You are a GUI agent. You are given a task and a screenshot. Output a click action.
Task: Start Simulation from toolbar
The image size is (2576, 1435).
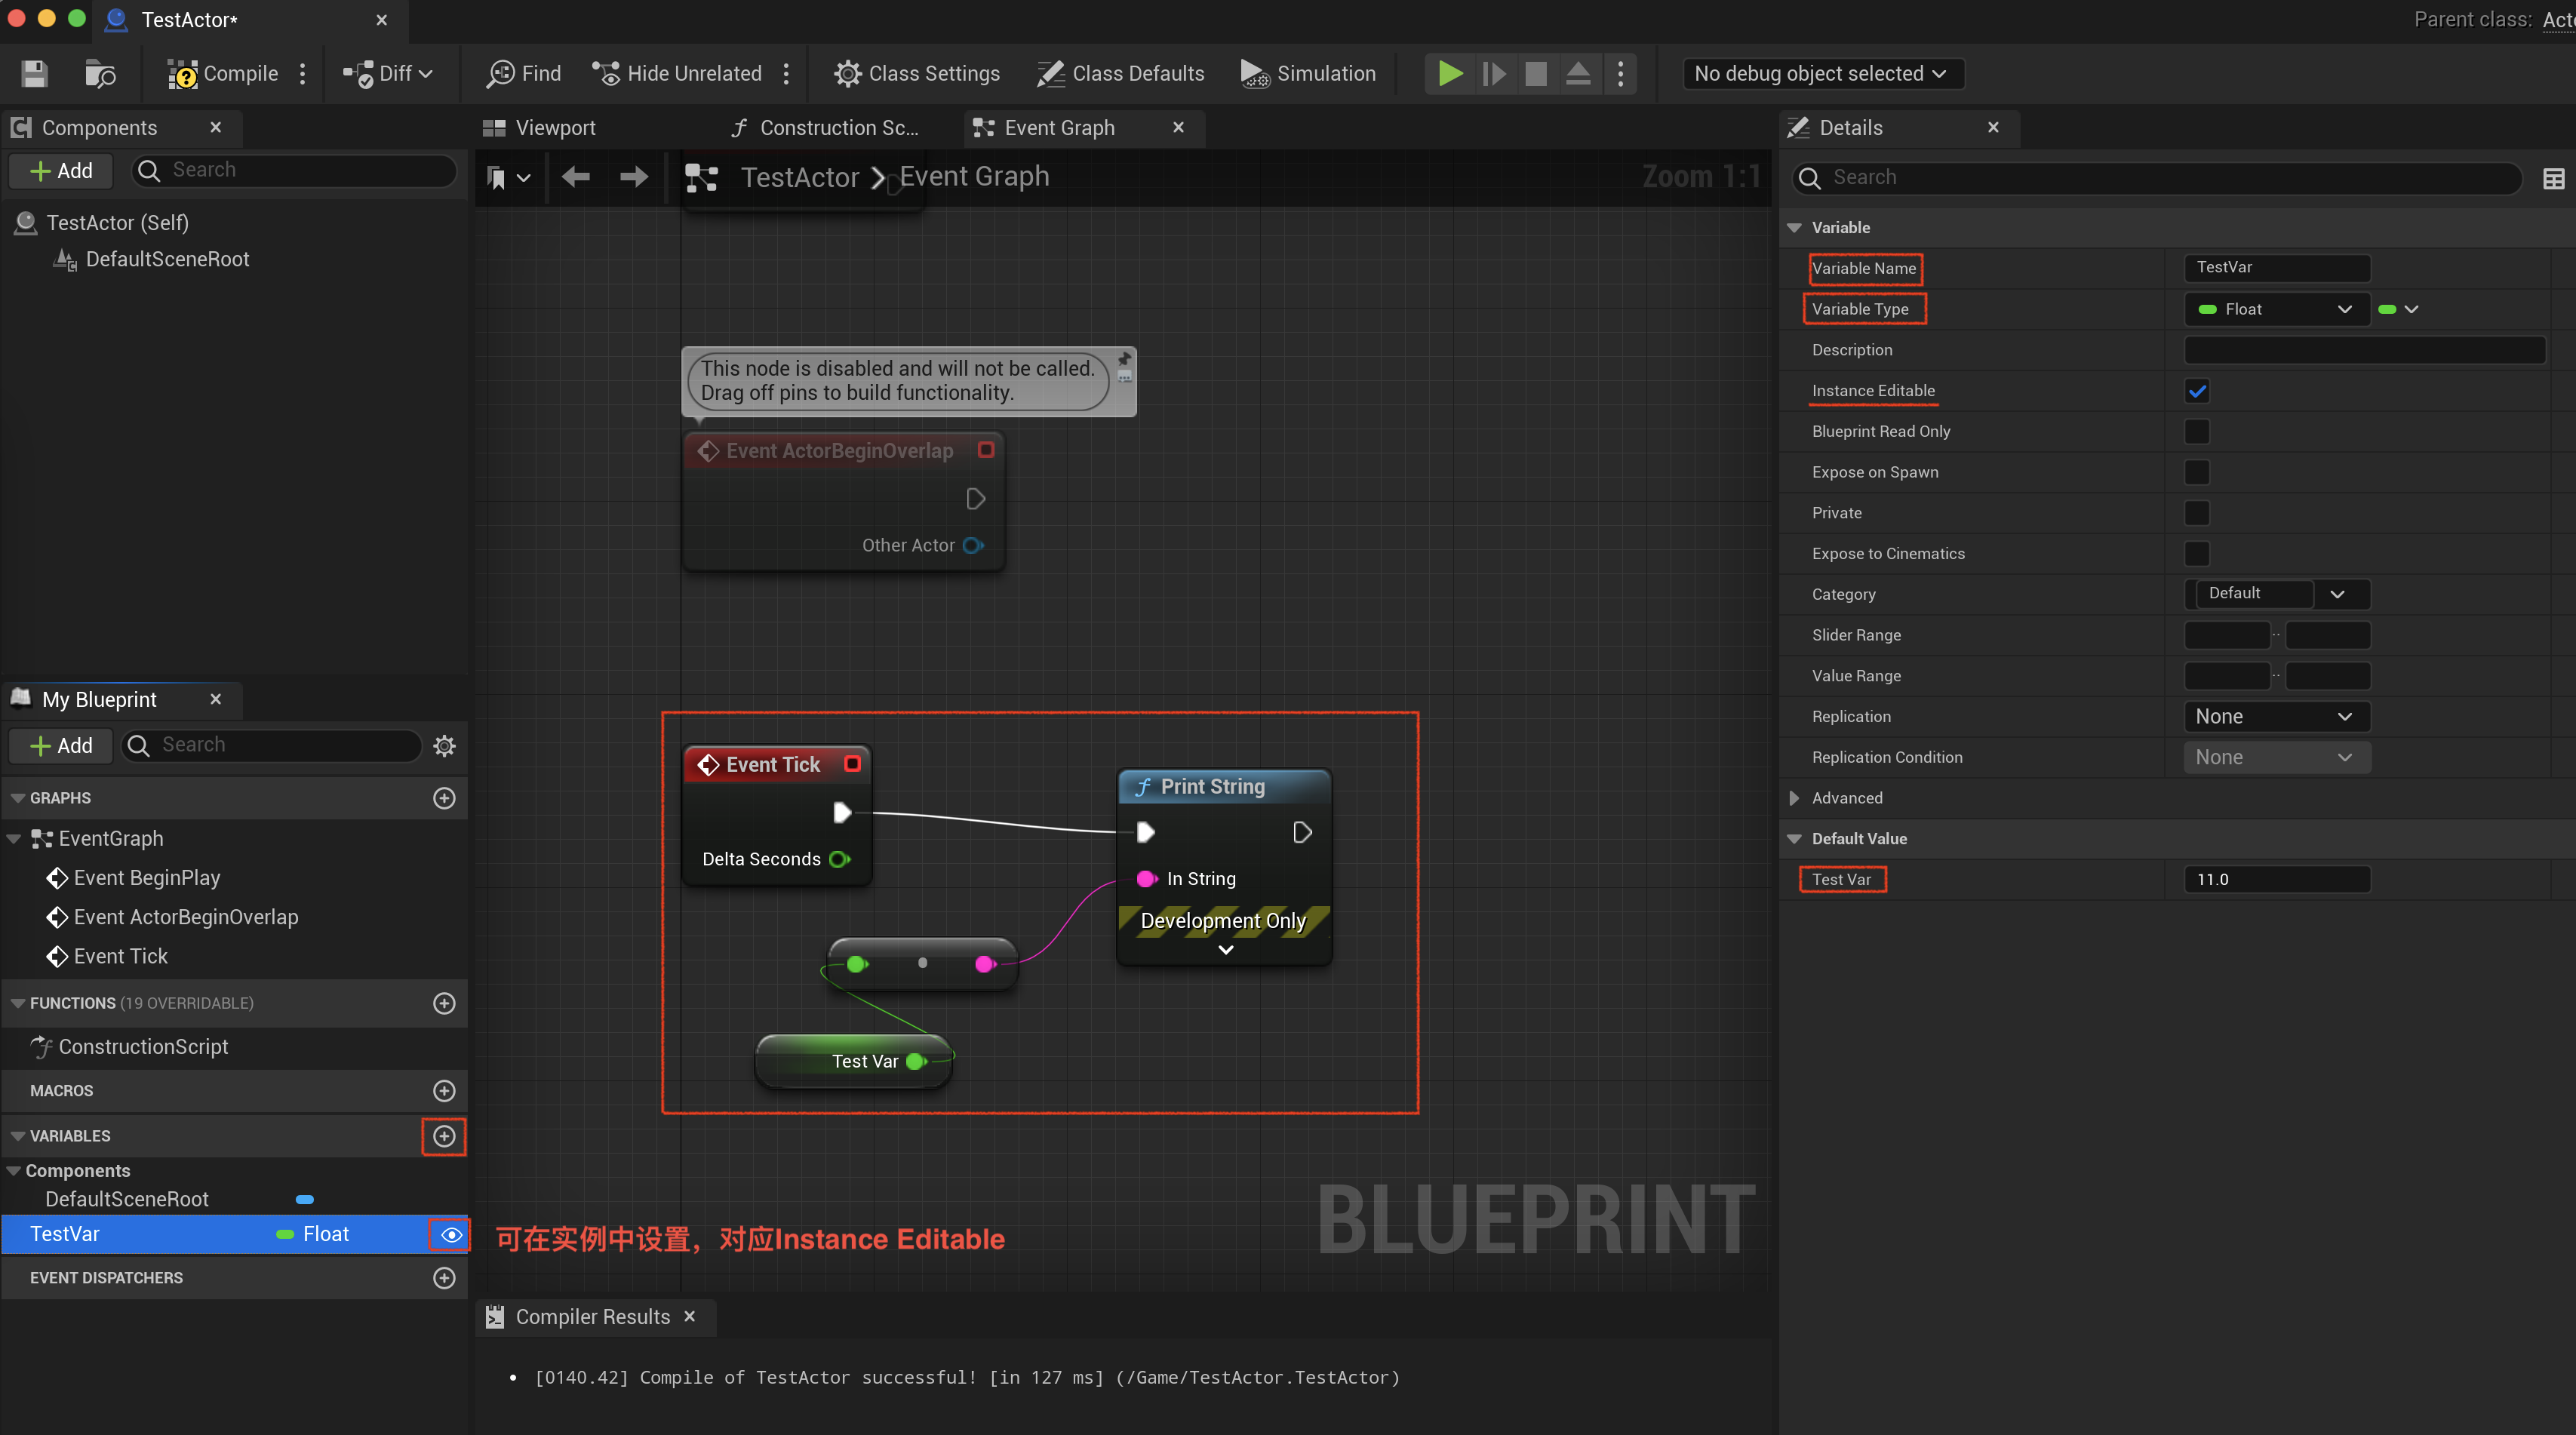(x=1308, y=73)
